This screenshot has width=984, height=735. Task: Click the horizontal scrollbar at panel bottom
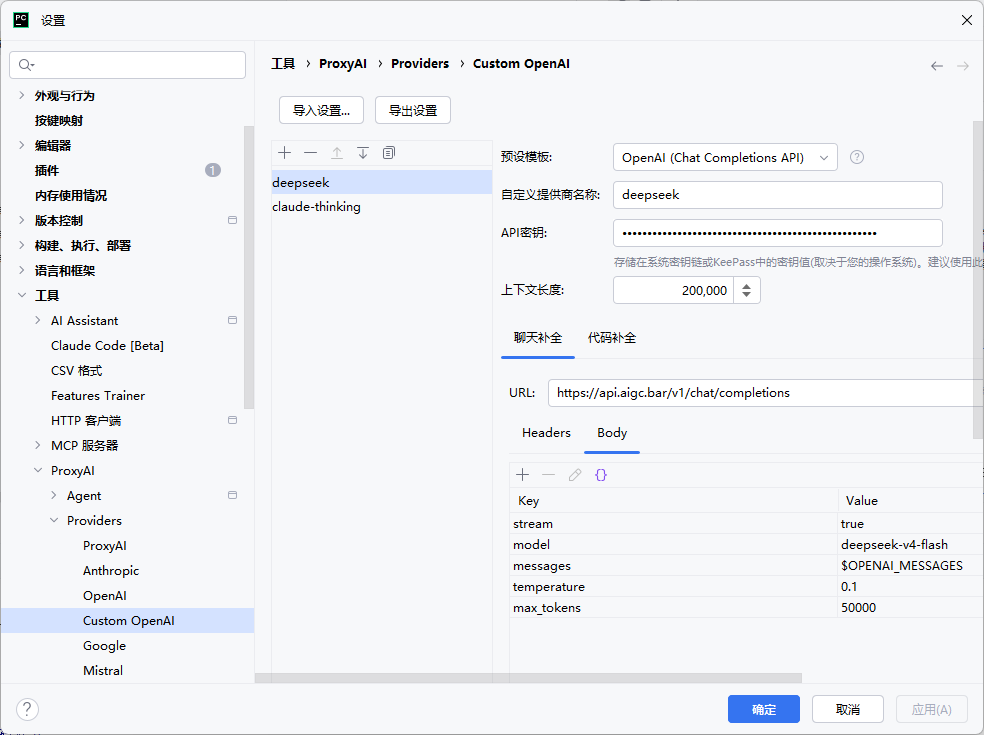[x=528, y=678]
